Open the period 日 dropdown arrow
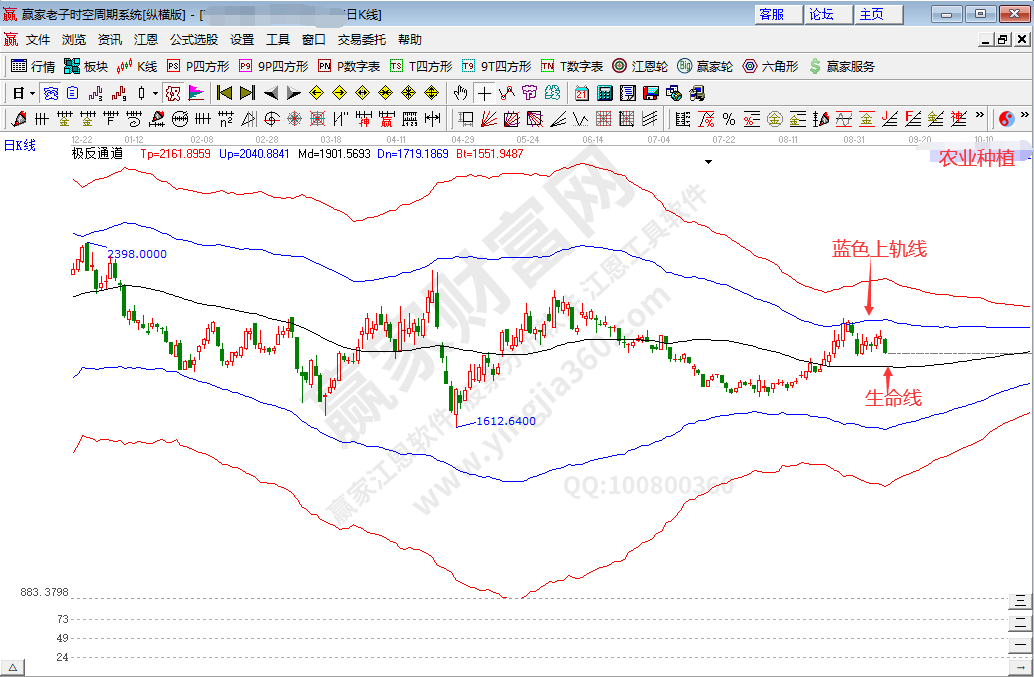This screenshot has height=677, width=1034. [32, 93]
